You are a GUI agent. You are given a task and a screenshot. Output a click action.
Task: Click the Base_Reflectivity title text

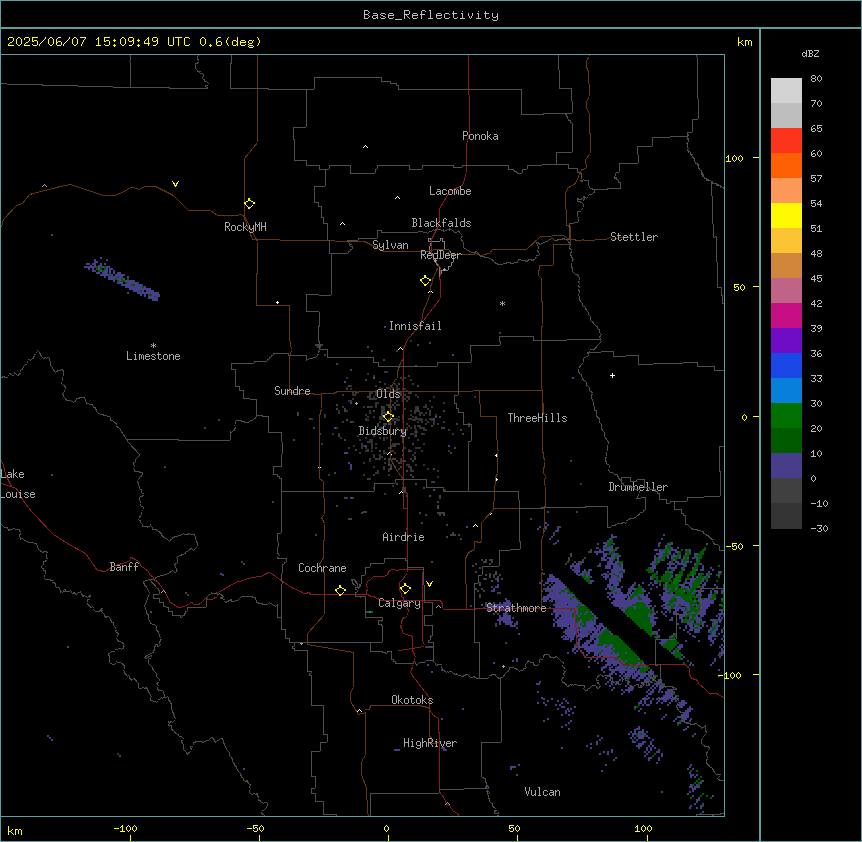pos(431,15)
